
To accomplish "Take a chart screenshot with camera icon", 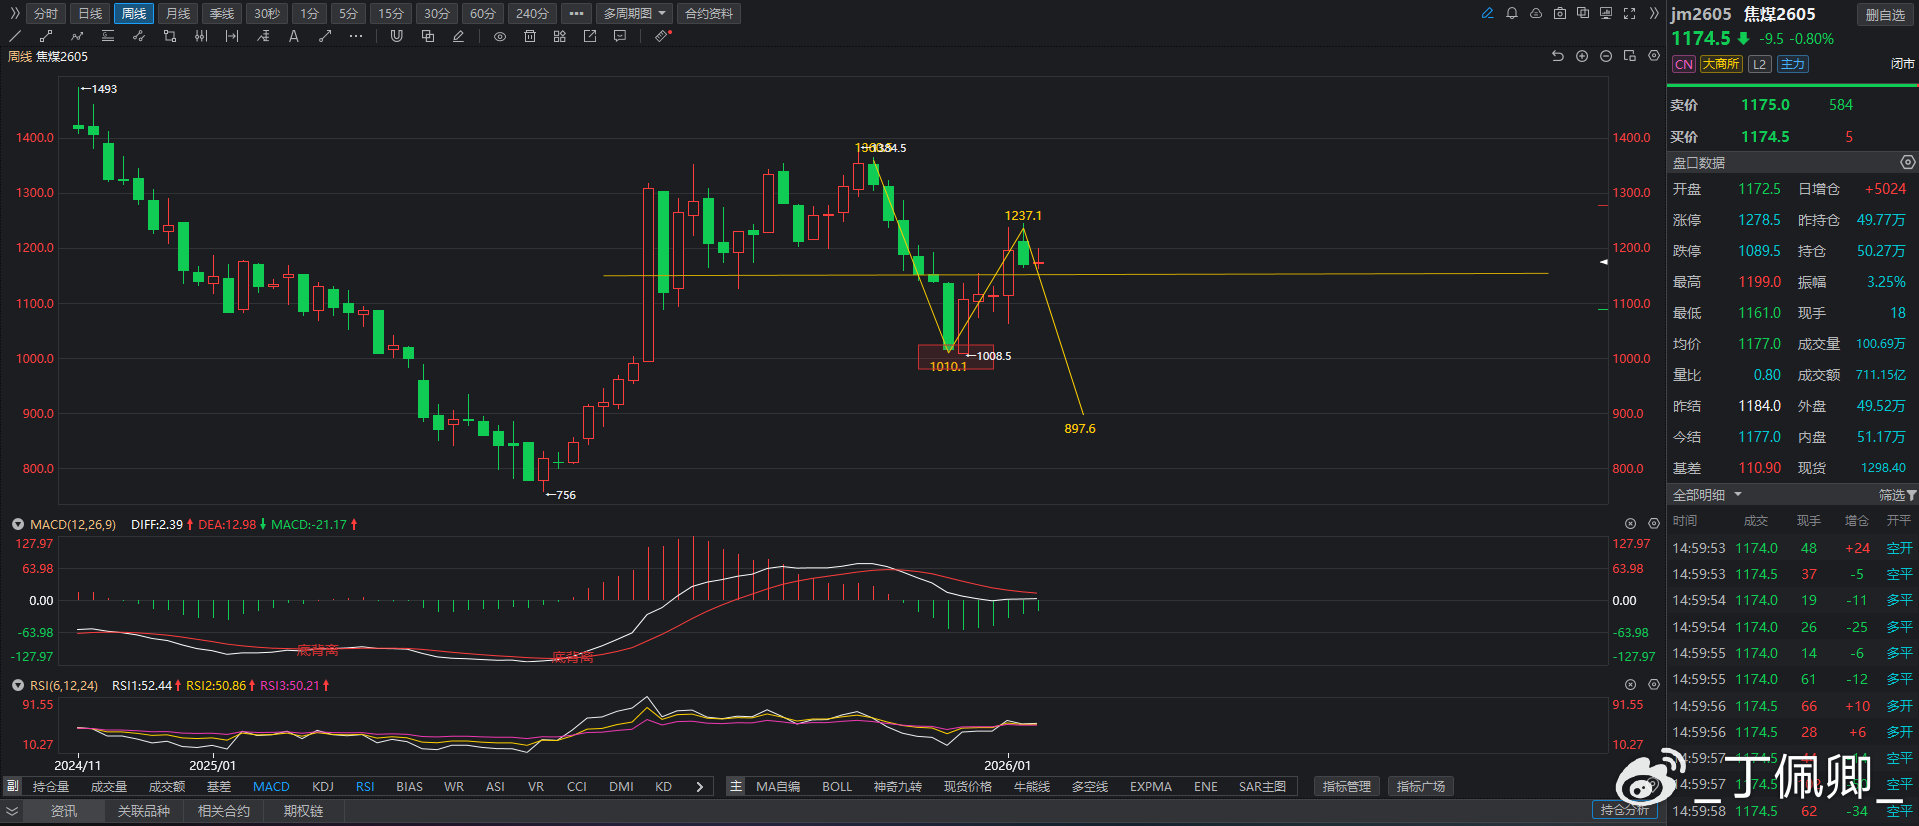I will coord(1560,14).
